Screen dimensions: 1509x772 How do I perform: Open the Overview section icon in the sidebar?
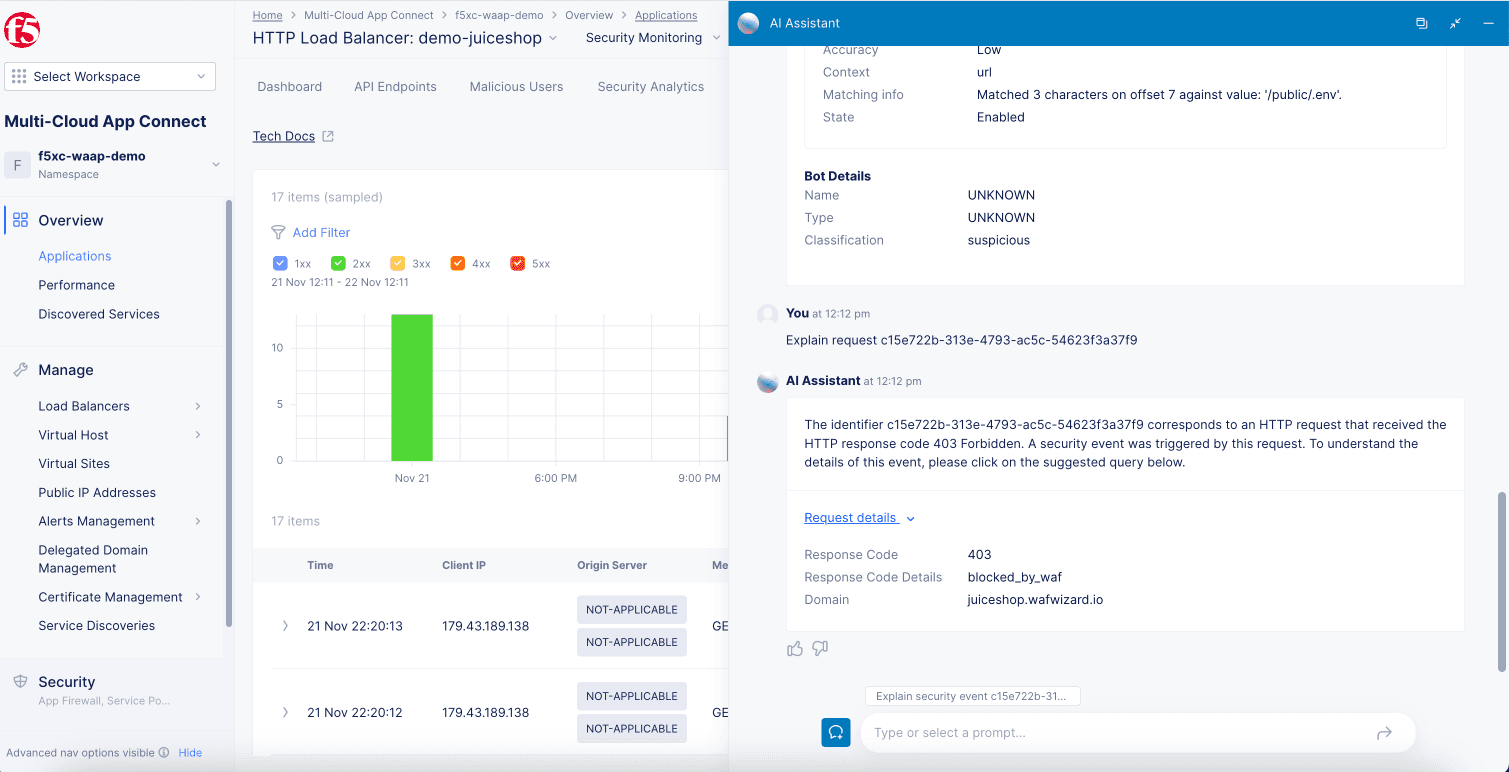tap(20, 220)
